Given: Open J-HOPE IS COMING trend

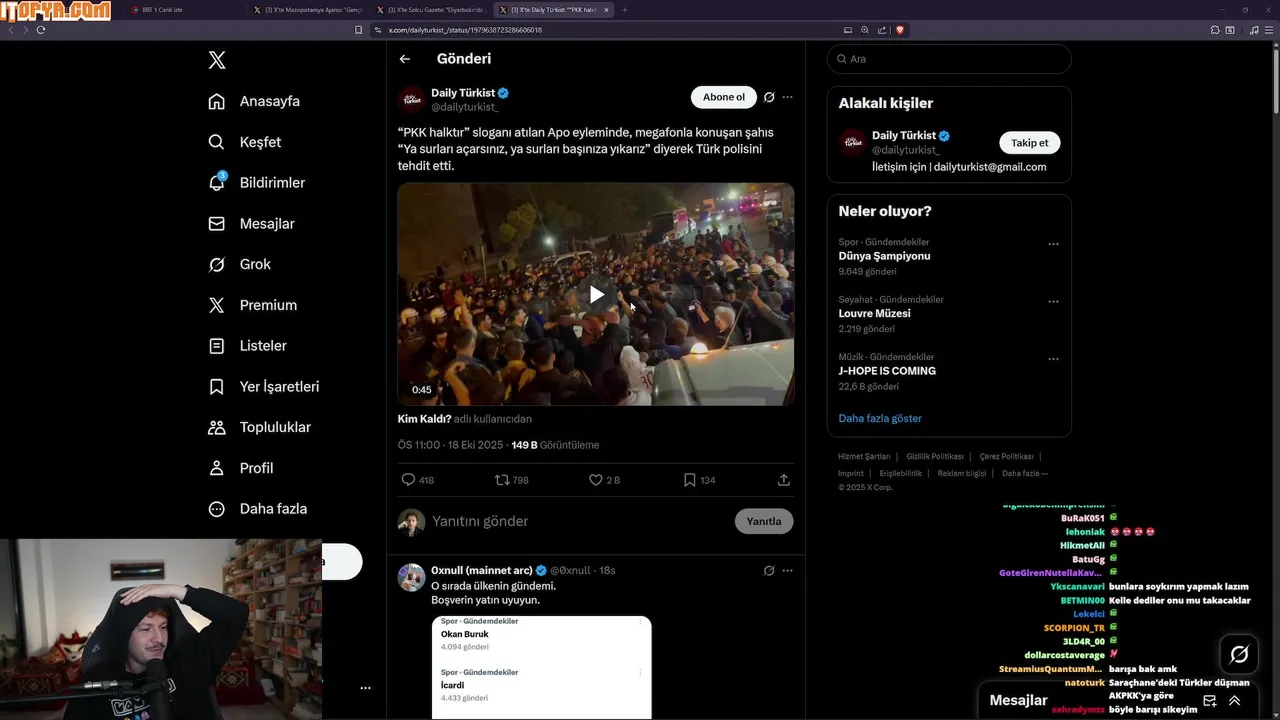Looking at the screenshot, I should (887, 371).
